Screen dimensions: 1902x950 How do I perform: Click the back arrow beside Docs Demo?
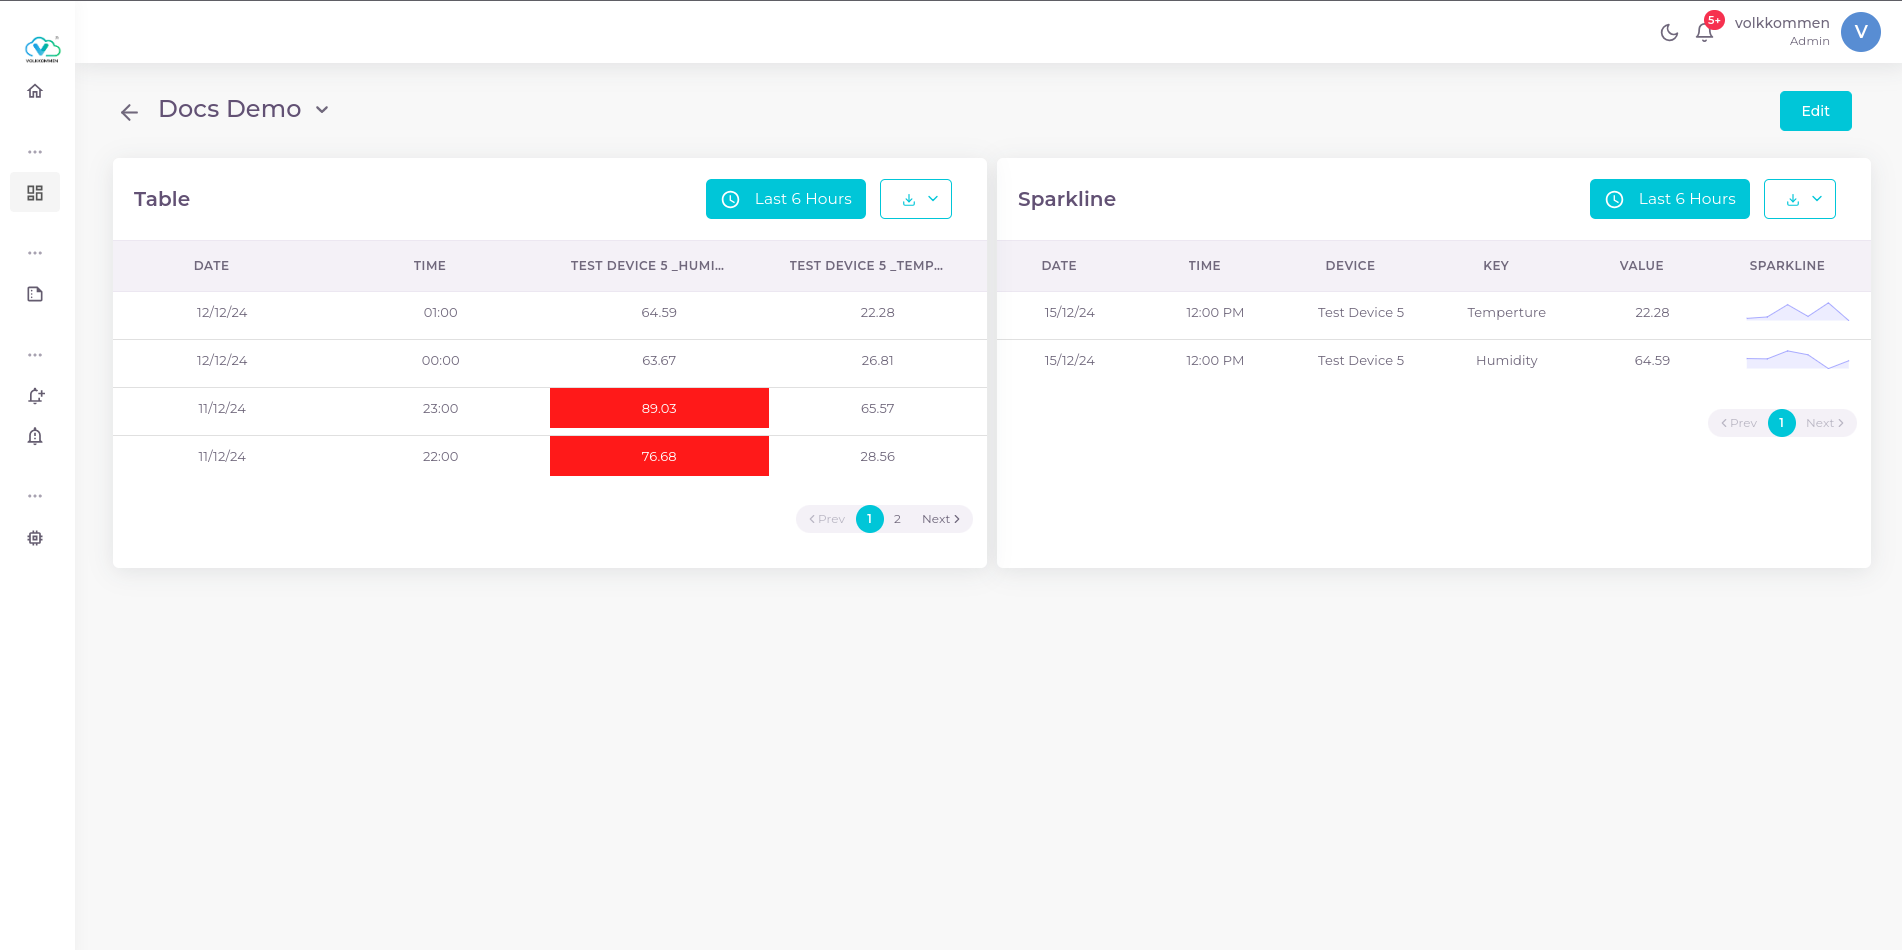[129, 112]
